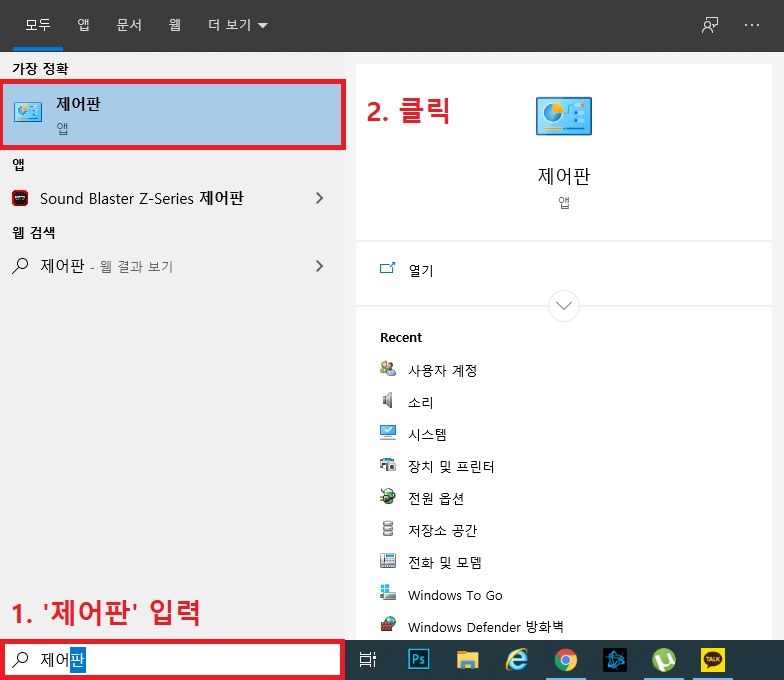Open recent item Windows To Go
The height and width of the screenshot is (680, 784).
(455, 596)
